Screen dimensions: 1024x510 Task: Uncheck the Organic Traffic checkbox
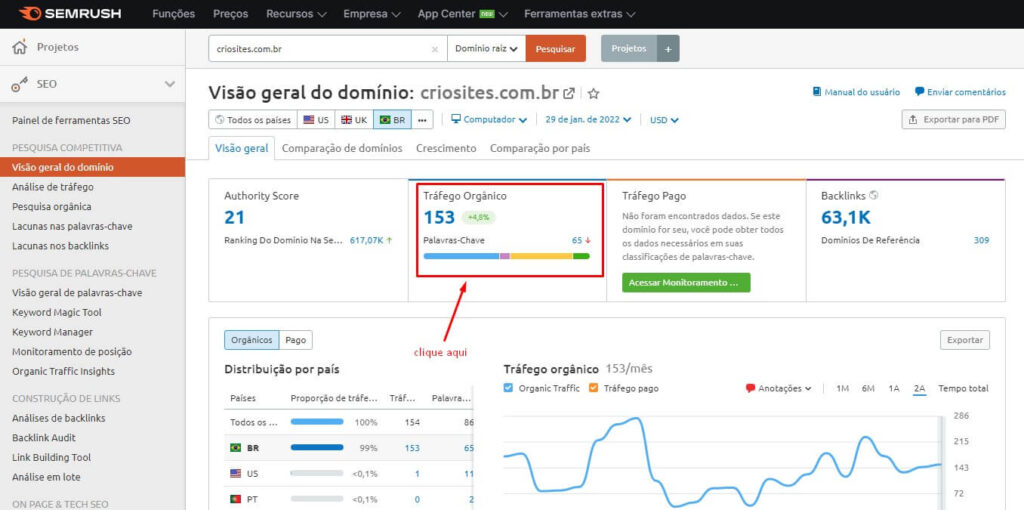509,388
